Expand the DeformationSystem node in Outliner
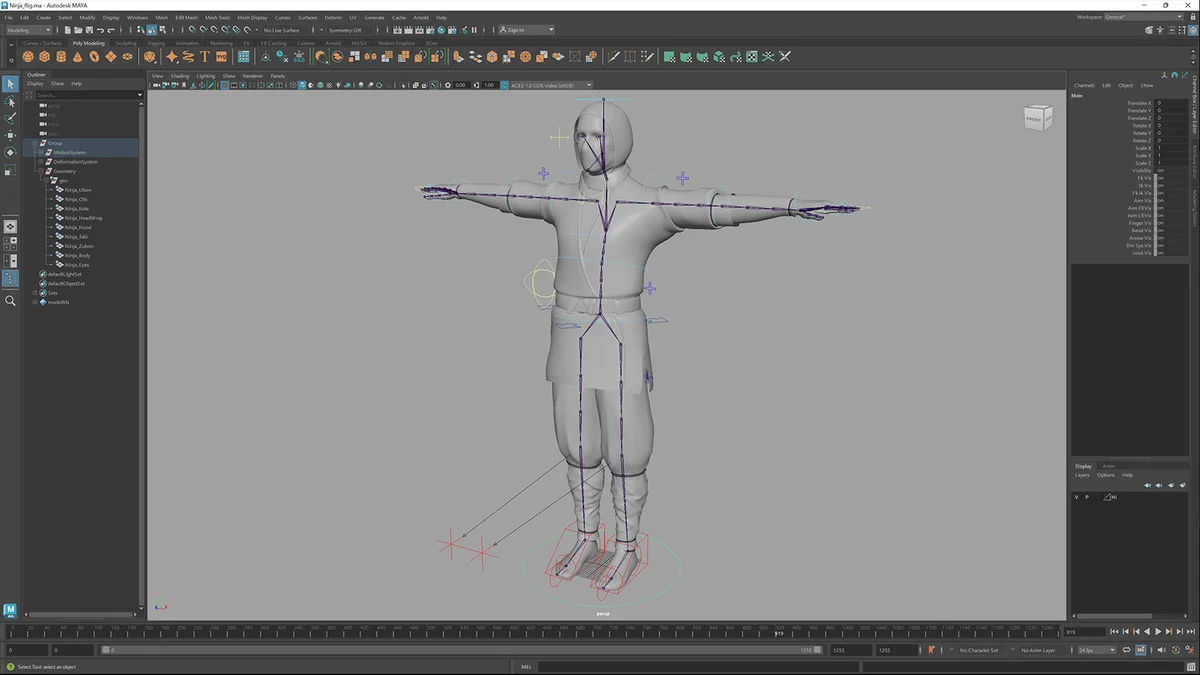 click(40, 162)
